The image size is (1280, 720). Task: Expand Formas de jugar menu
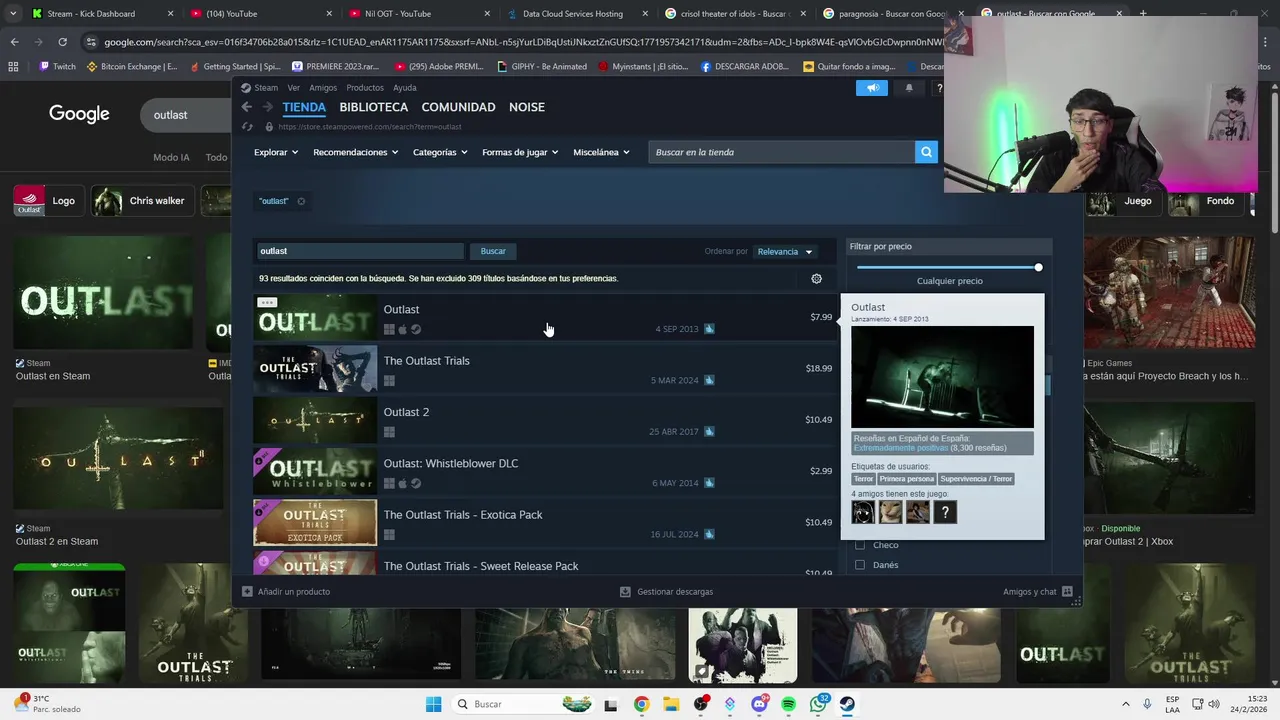pyautogui.click(x=521, y=152)
